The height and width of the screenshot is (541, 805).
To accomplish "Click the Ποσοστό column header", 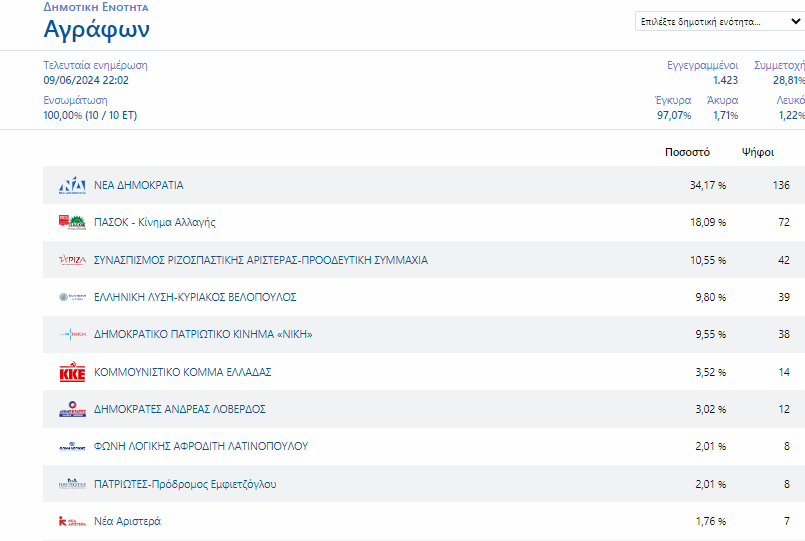I will 687,152.
